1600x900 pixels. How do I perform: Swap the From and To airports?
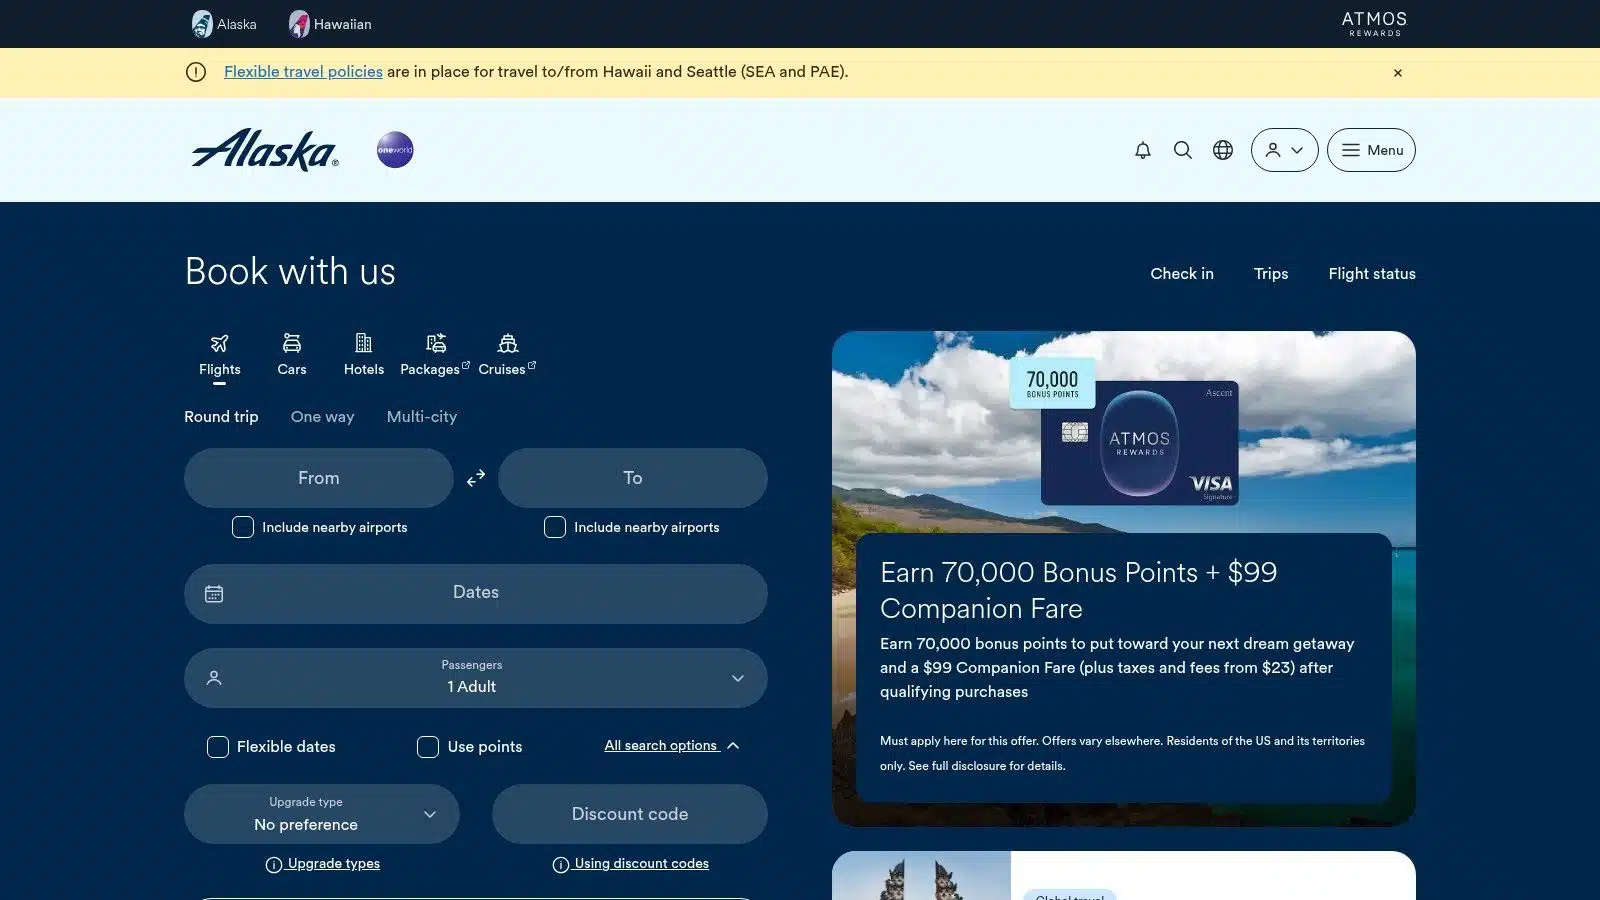(x=476, y=478)
